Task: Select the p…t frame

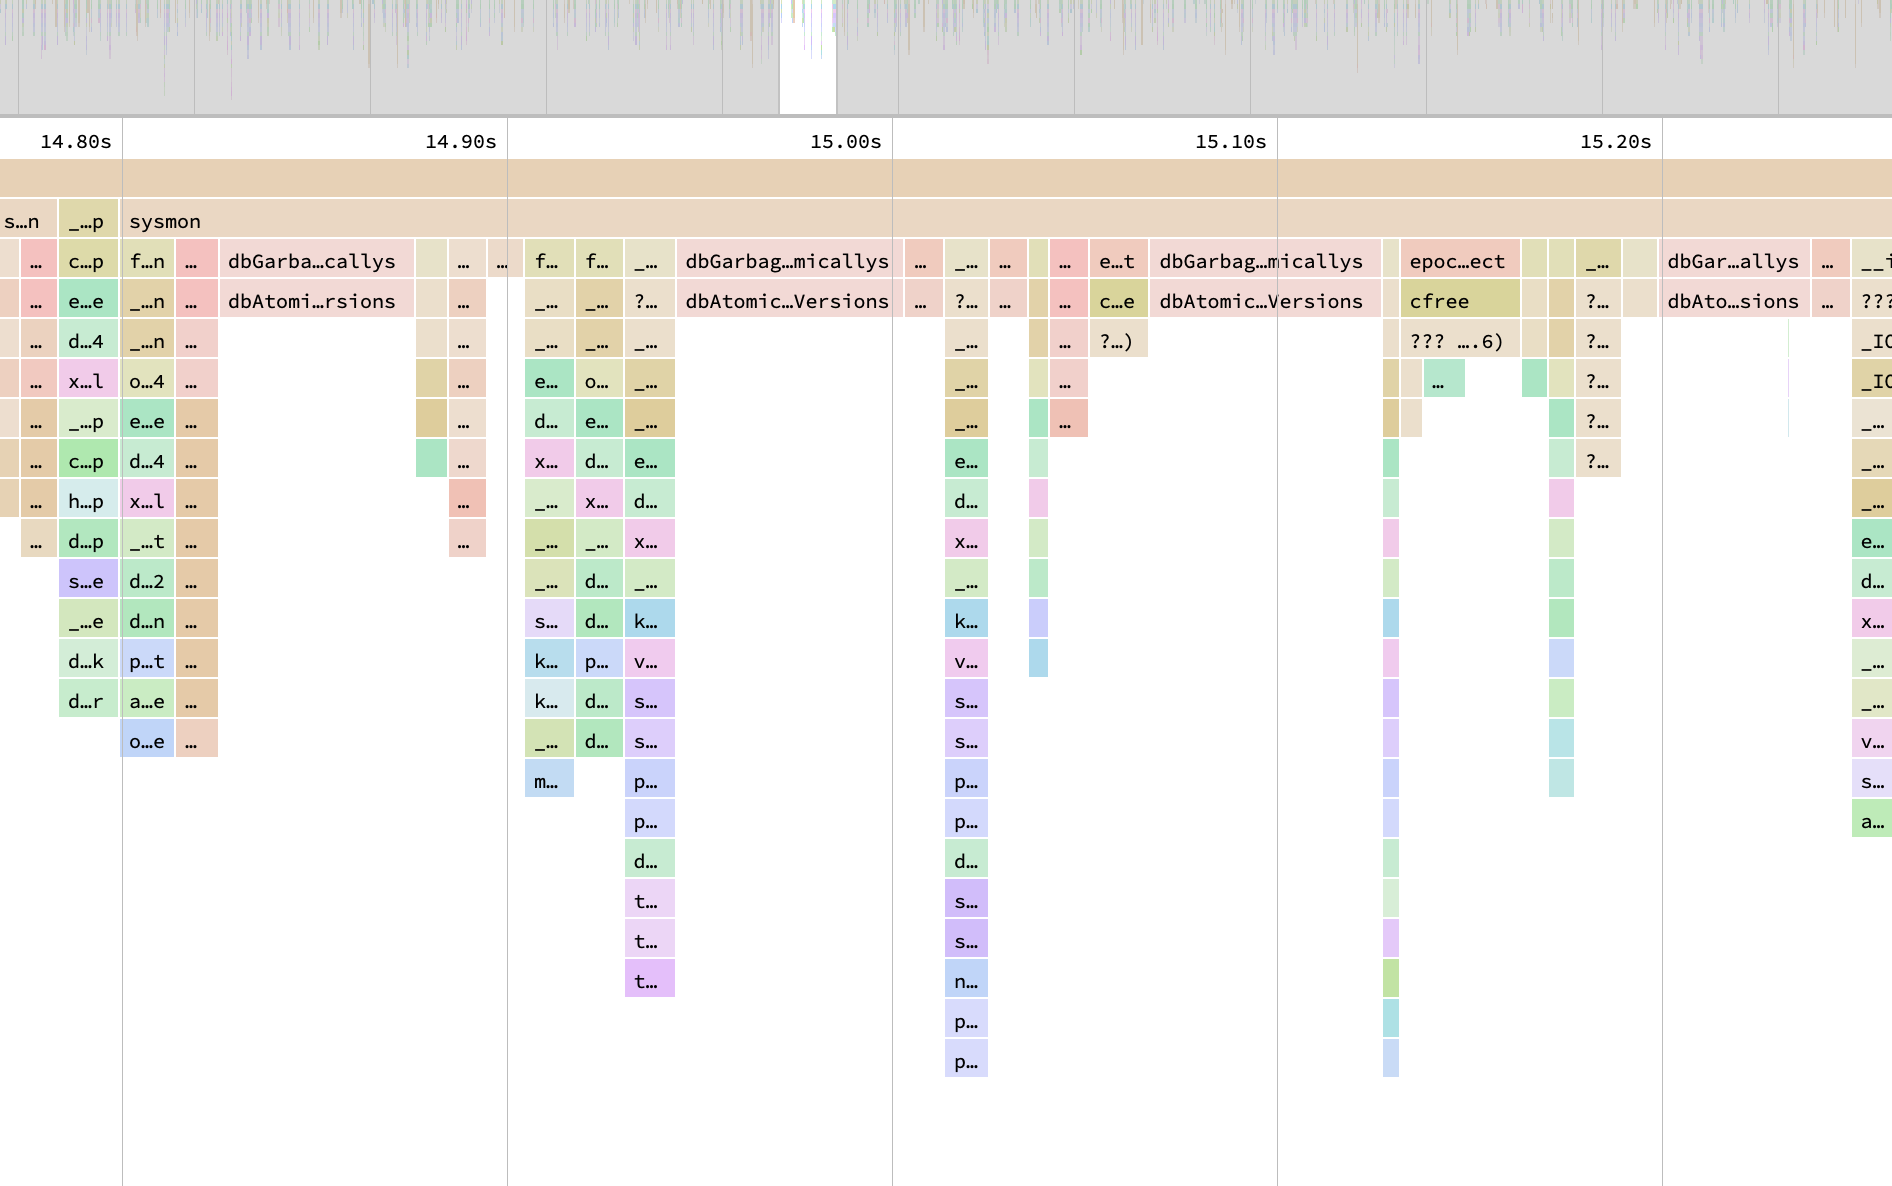Action: pos(147,661)
